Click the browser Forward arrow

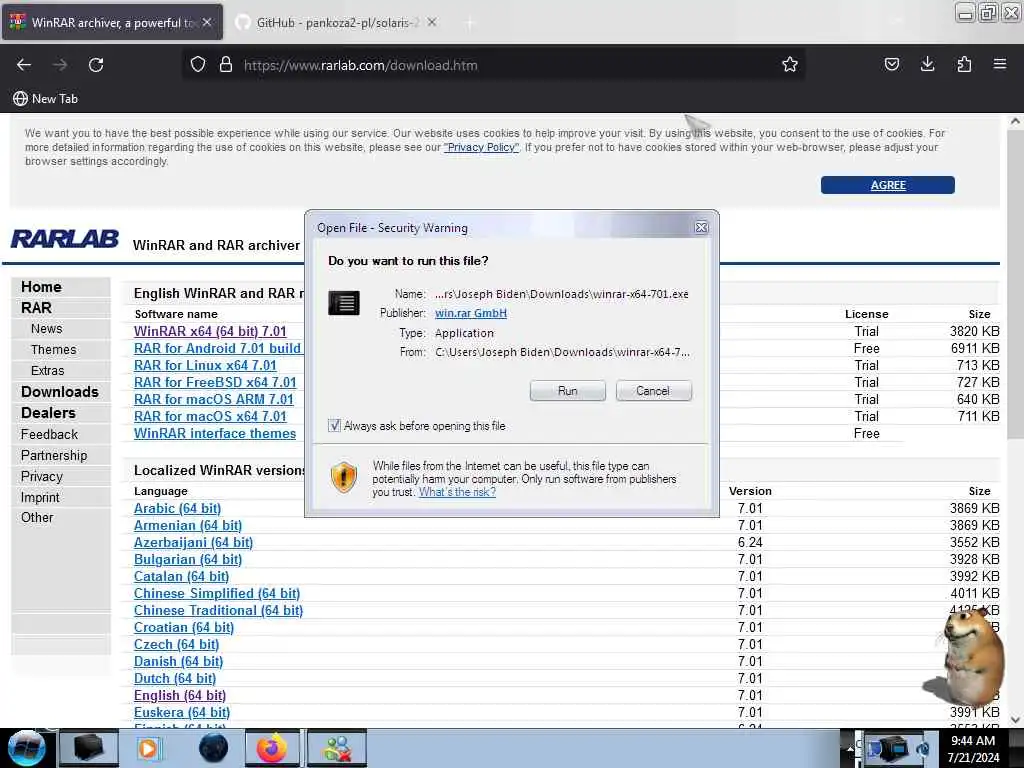[x=60, y=65]
